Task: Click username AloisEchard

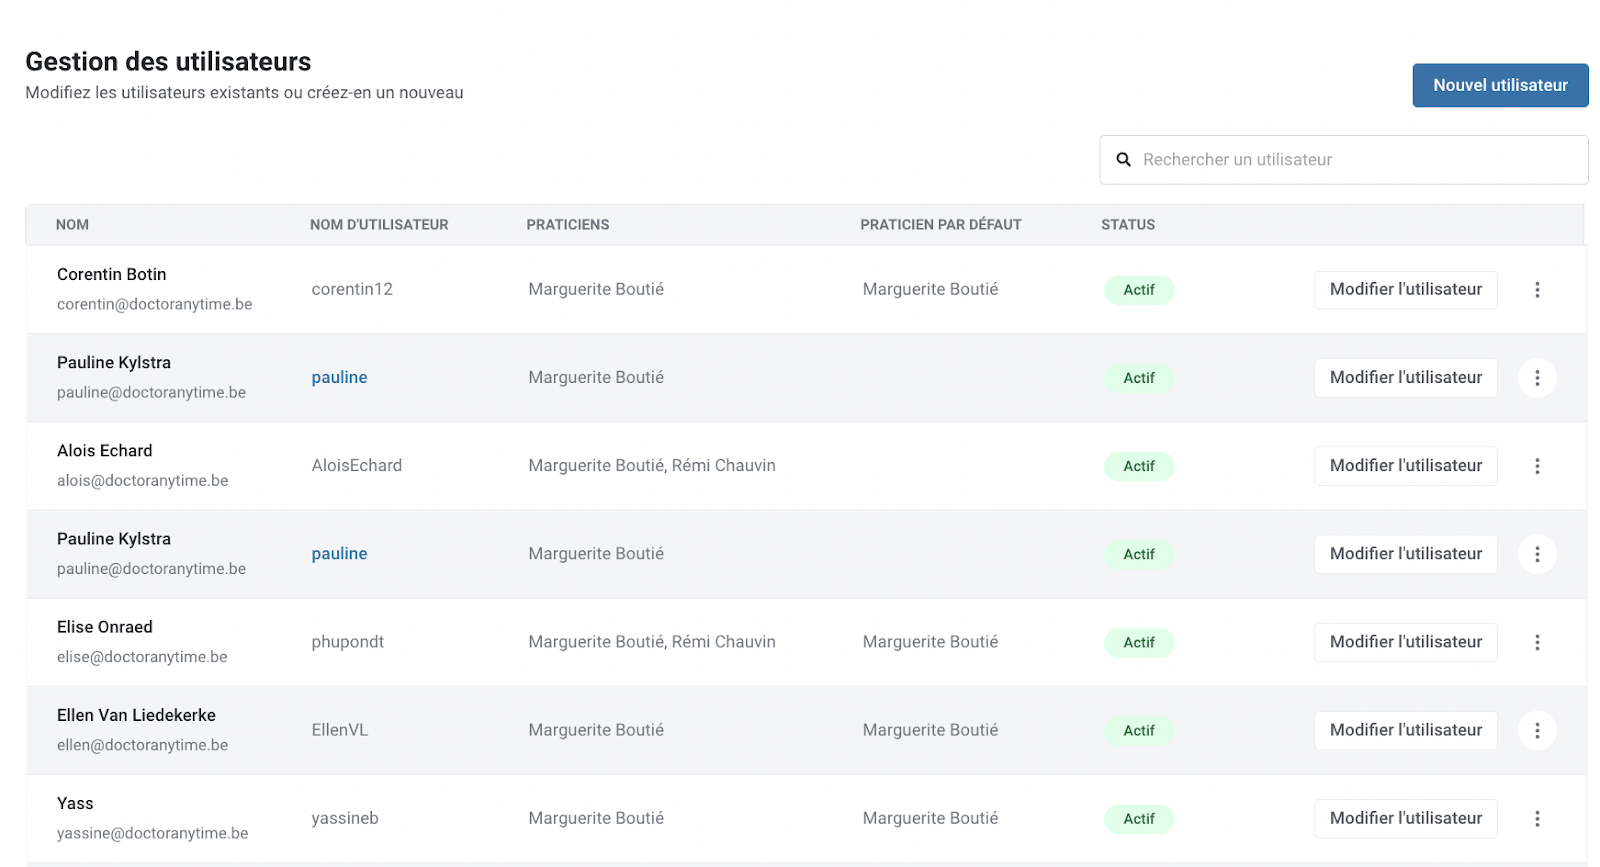Action: click(x=357, y=466)
